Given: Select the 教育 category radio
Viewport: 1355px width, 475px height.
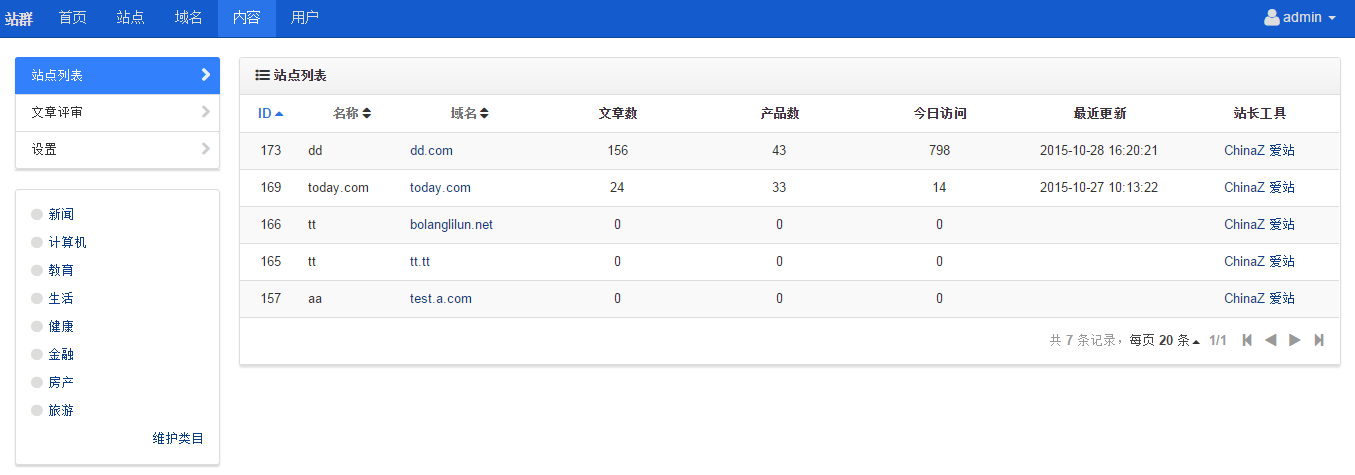Looking at the screenshot, I should 37,270.
